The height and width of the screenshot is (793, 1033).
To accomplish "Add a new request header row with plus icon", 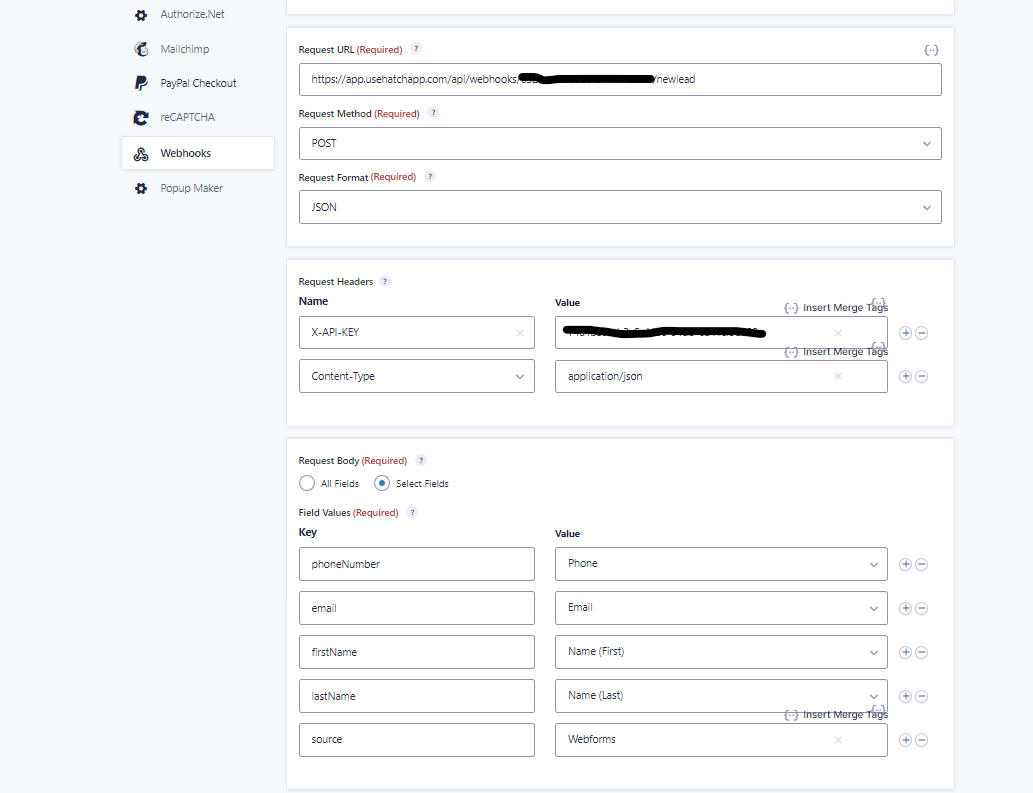I will tap(905, 333).
